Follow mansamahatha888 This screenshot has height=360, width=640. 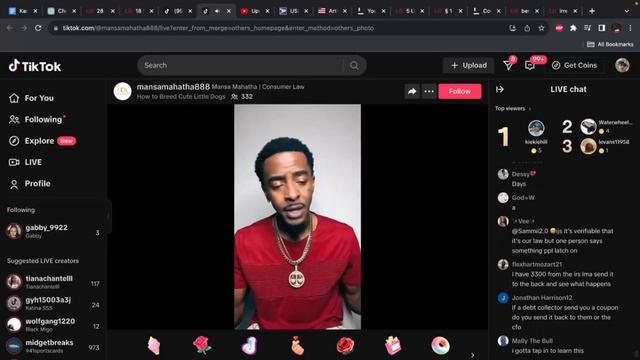(x=460, y=91)
